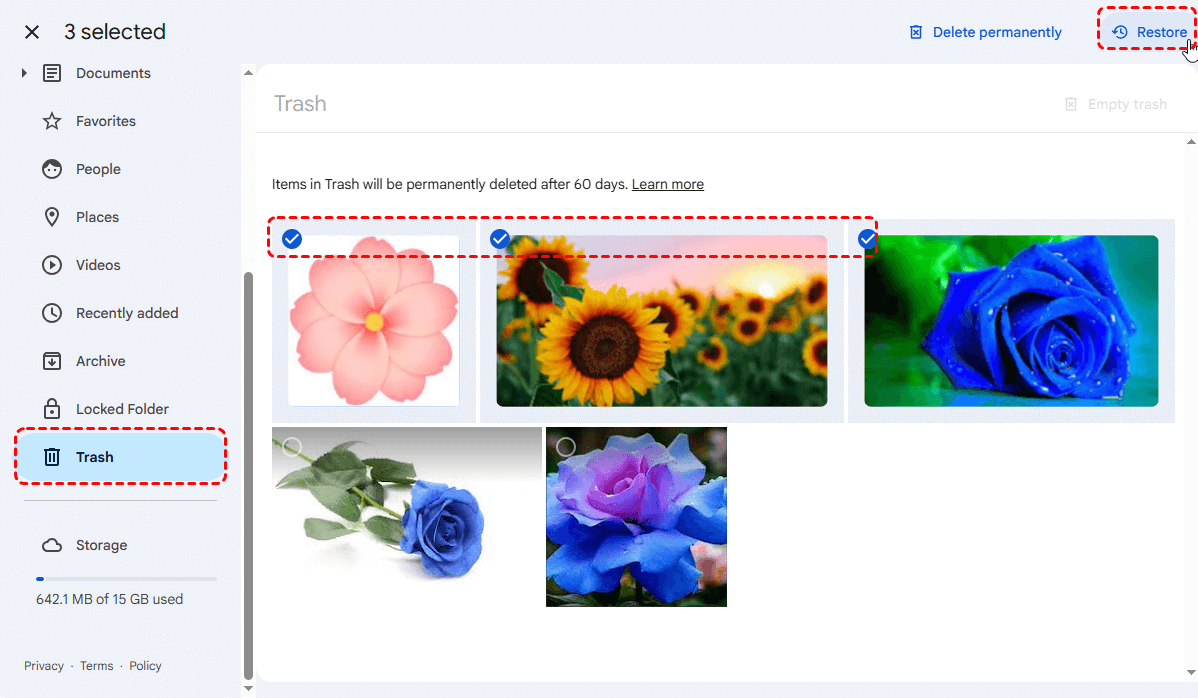Open the Learn more link
The height and width of the screenshot is (698, 1198).
667,184
